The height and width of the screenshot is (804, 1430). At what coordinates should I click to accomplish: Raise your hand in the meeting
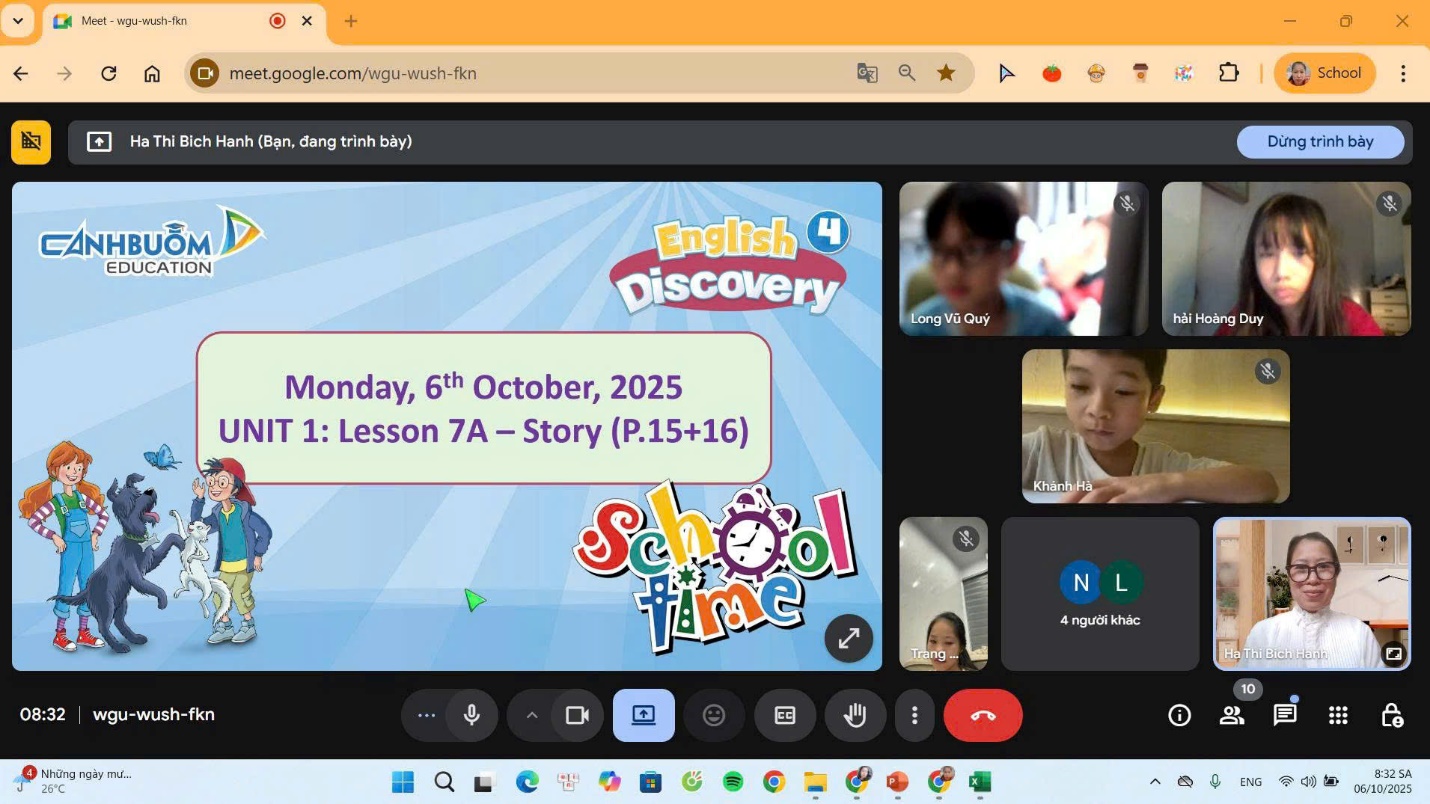[855, 715]
